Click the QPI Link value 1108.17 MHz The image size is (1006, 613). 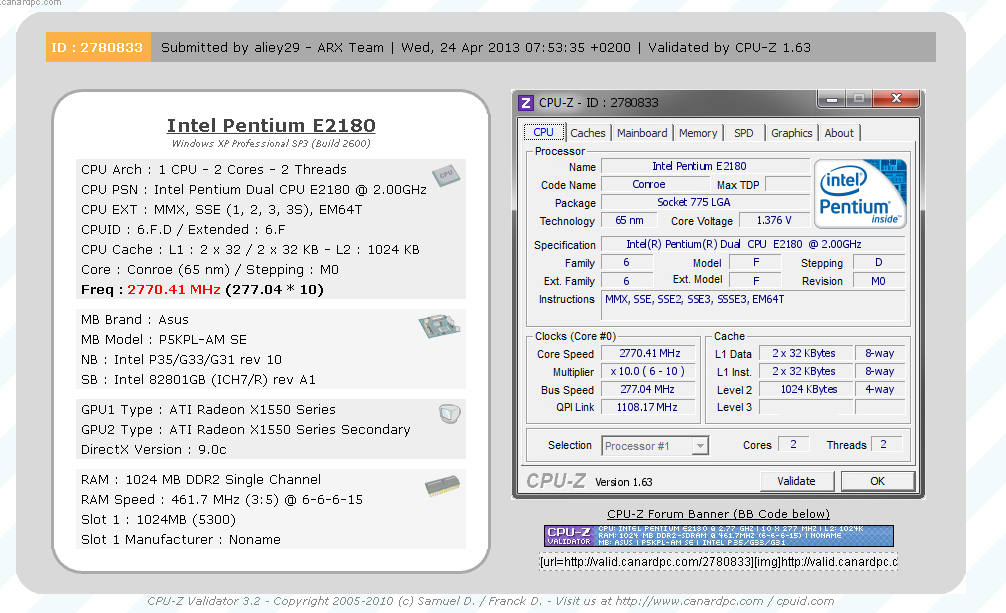pos(649,408)
